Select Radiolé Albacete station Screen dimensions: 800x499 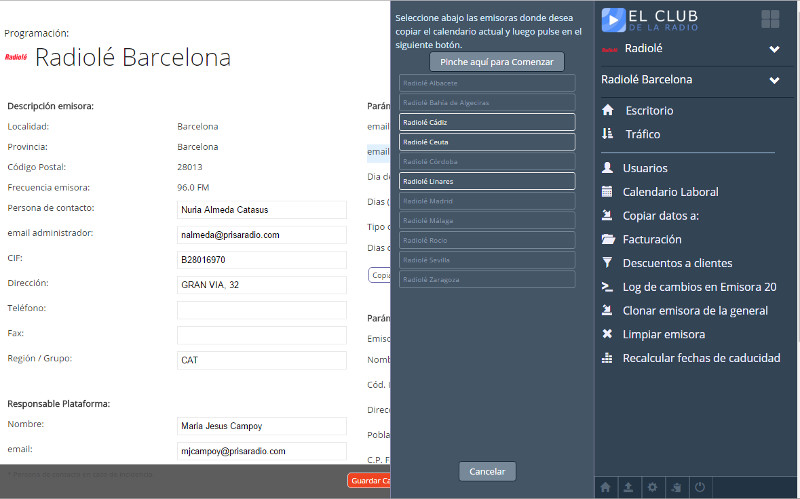[487, 83]
